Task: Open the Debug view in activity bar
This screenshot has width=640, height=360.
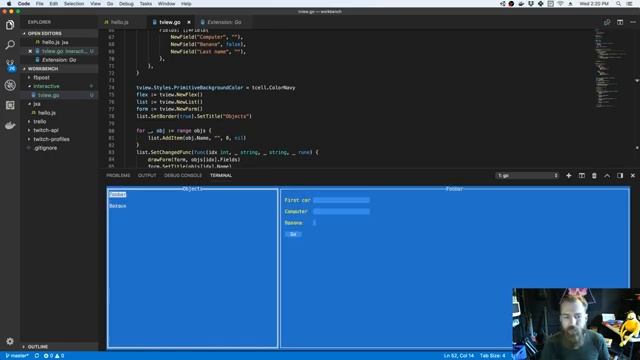Action: pos(10,85)
